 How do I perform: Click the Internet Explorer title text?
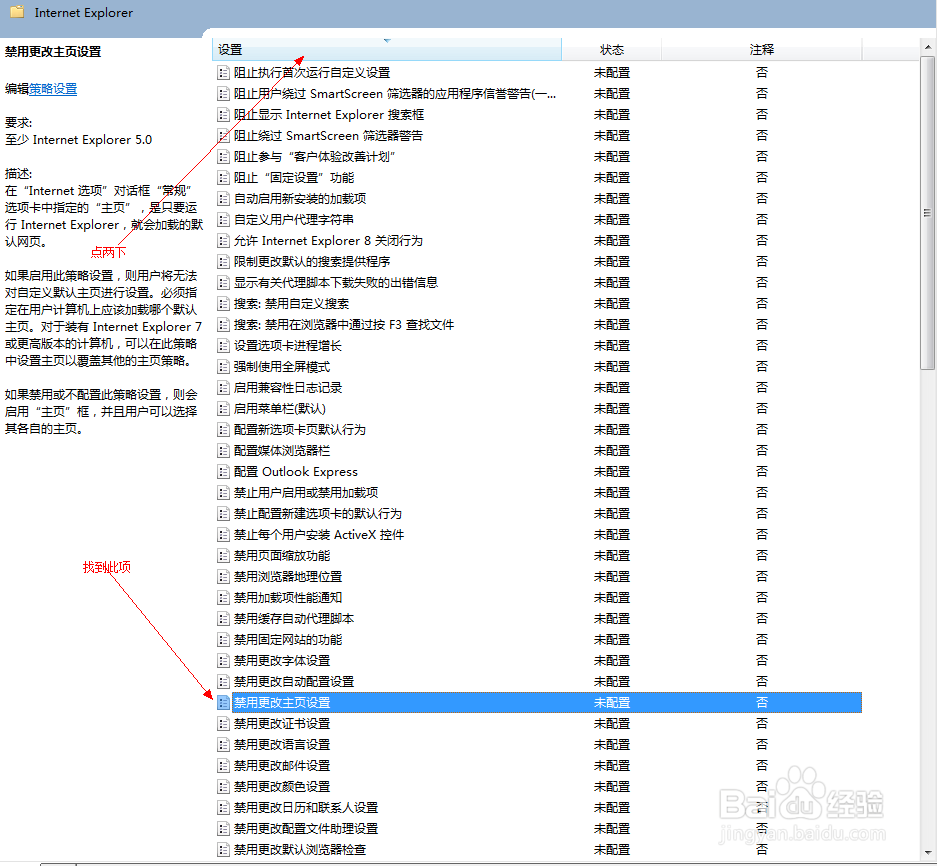pyautogui.click(x=84, y=13)
